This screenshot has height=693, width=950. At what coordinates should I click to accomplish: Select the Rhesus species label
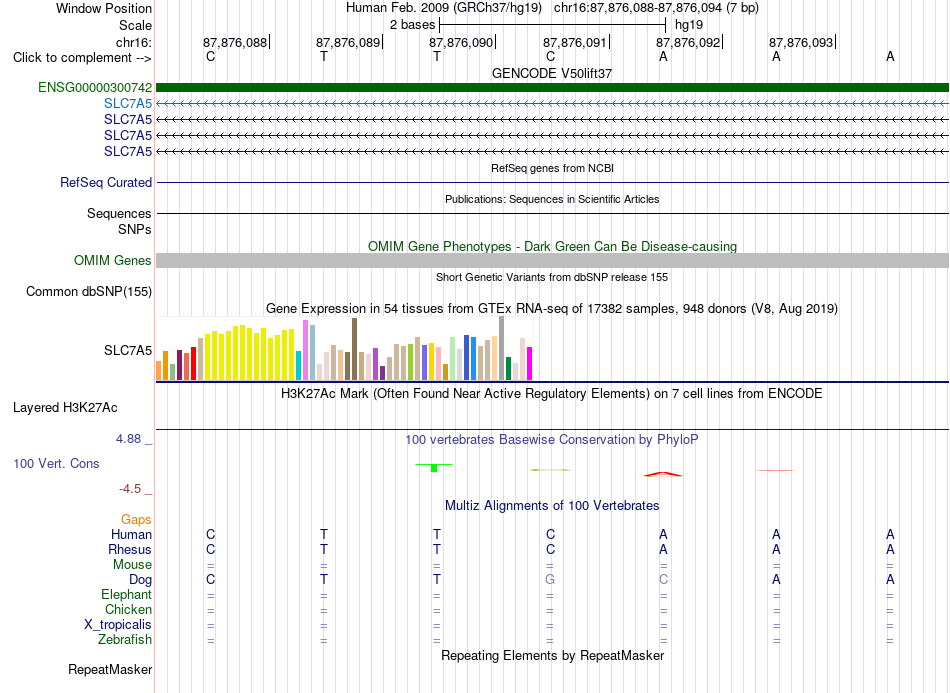point(130,549)
